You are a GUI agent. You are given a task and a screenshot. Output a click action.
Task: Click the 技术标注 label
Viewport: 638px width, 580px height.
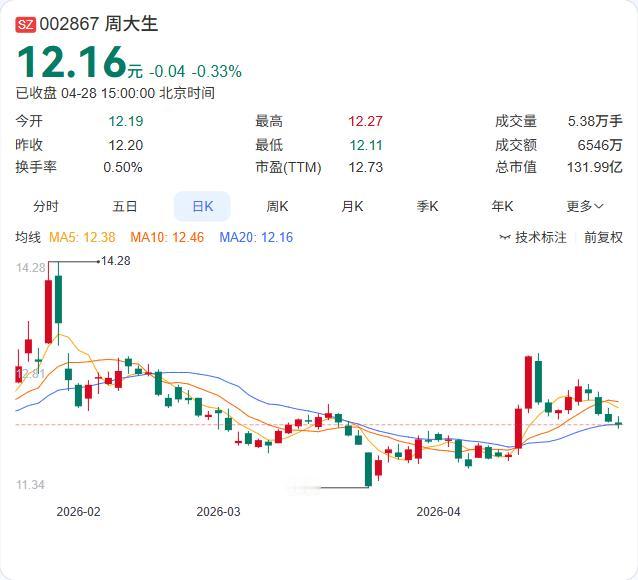[541, 237]
